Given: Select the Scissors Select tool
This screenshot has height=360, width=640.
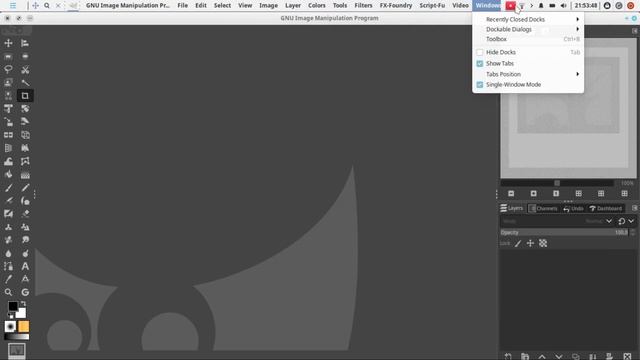Looking at the screenshot, I should 25,69.
